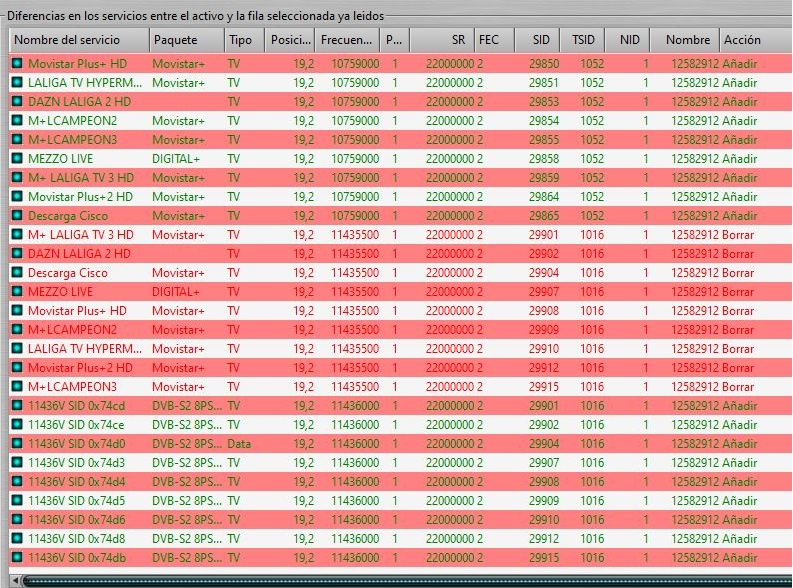Click frequency 11435500 in the SID 29904 row
Screen dimensions: 793x588
click(355, 273)
